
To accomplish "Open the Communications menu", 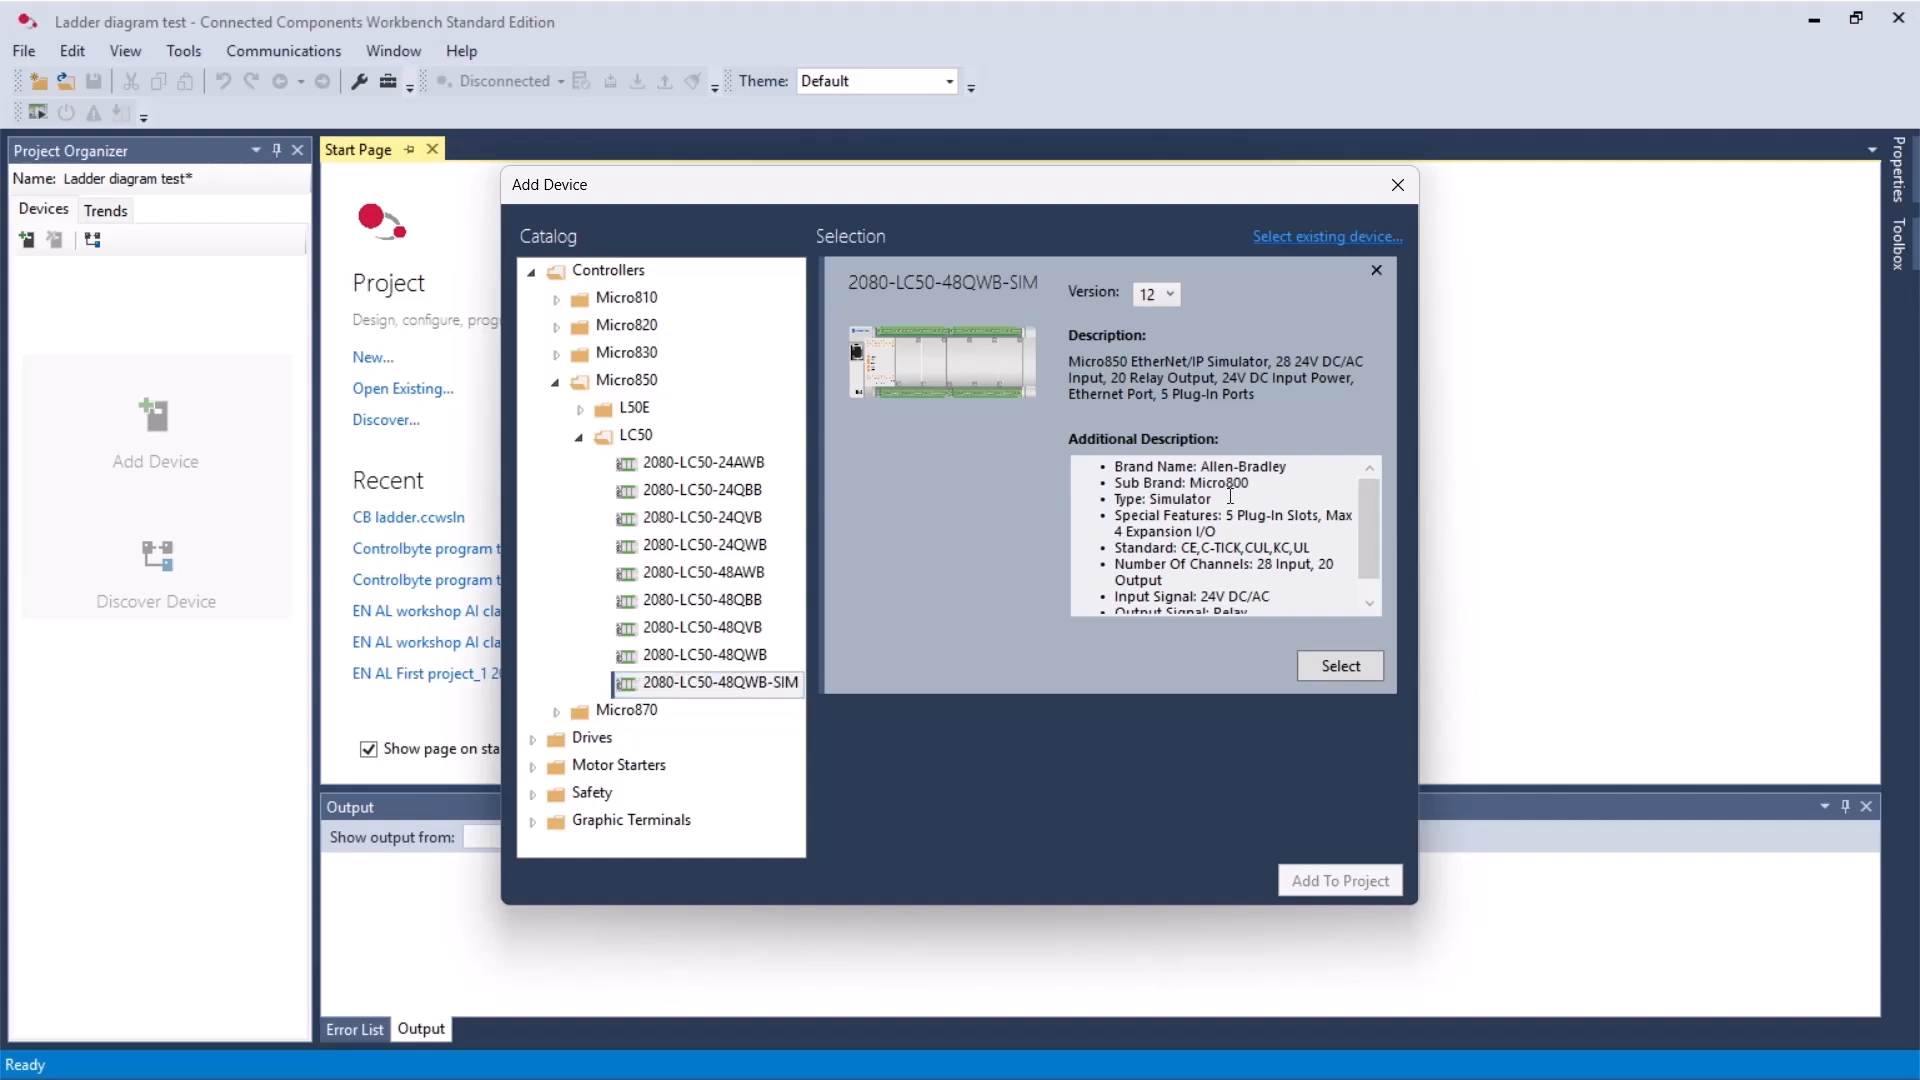I will pos(283,51).
